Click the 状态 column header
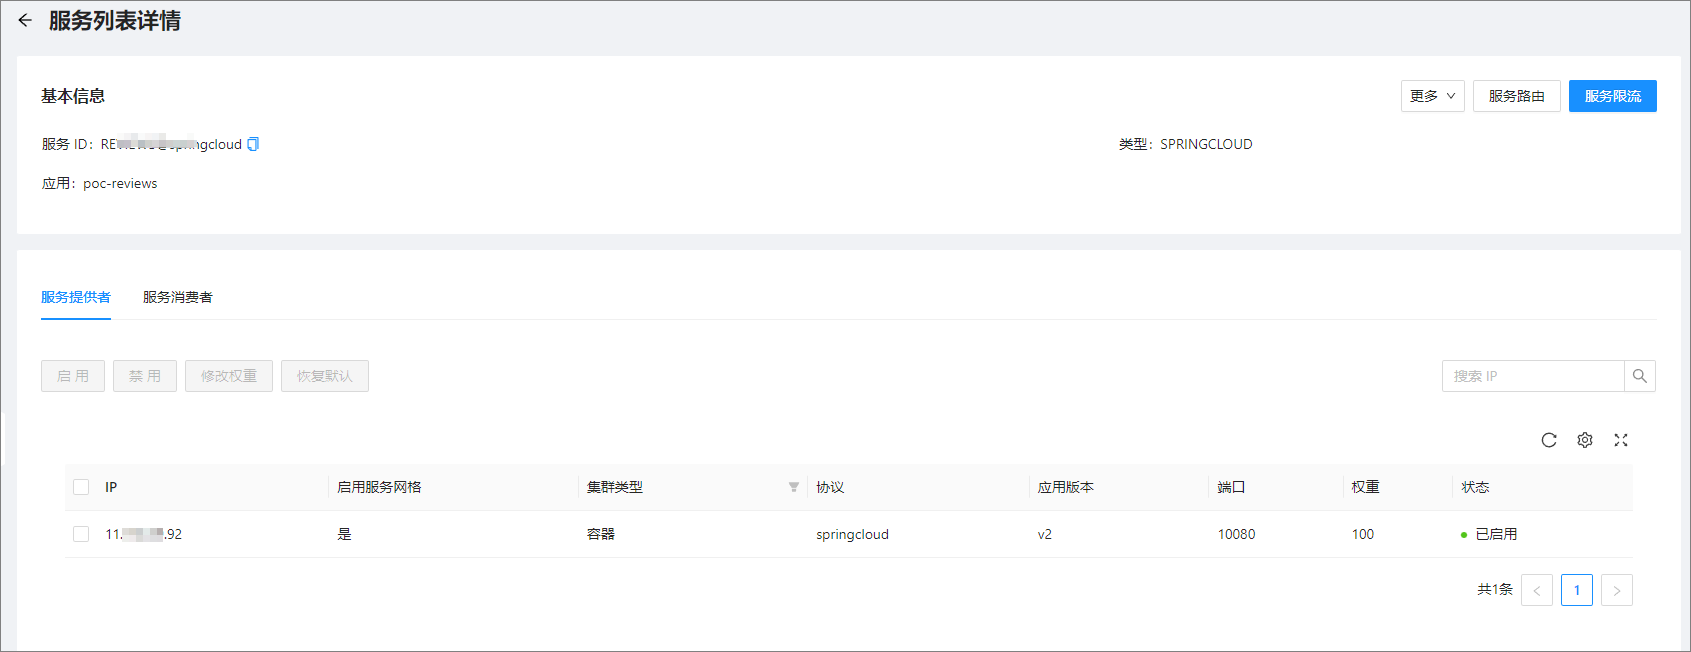The image size is (1691, 652). (1476, 487)
